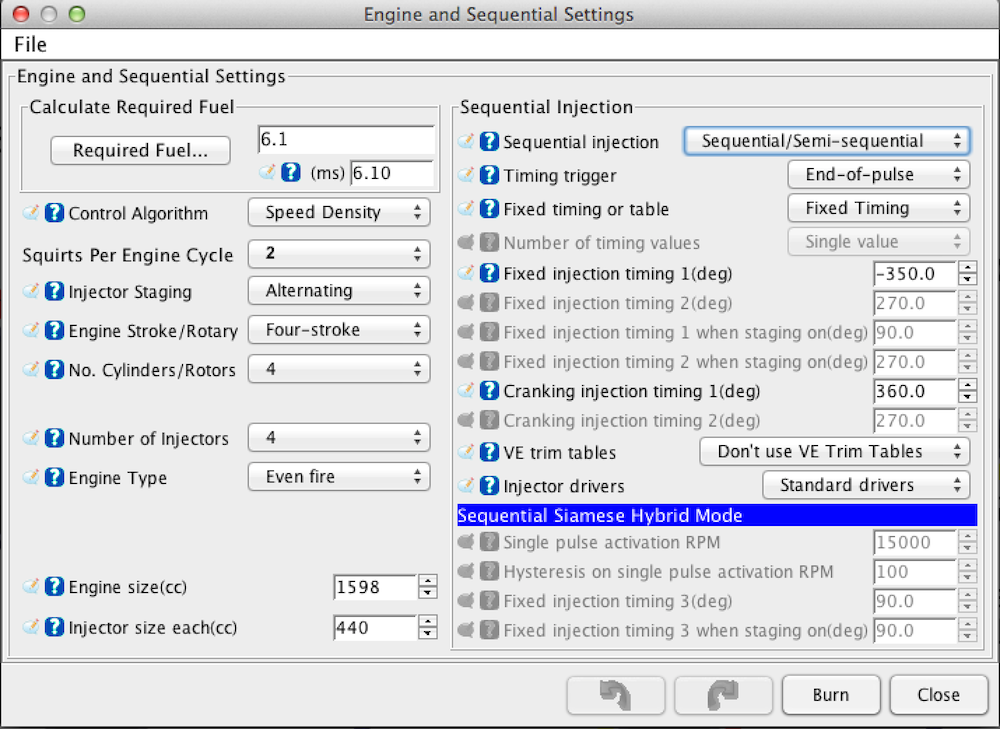Click the Close button

tap(938, 695)
